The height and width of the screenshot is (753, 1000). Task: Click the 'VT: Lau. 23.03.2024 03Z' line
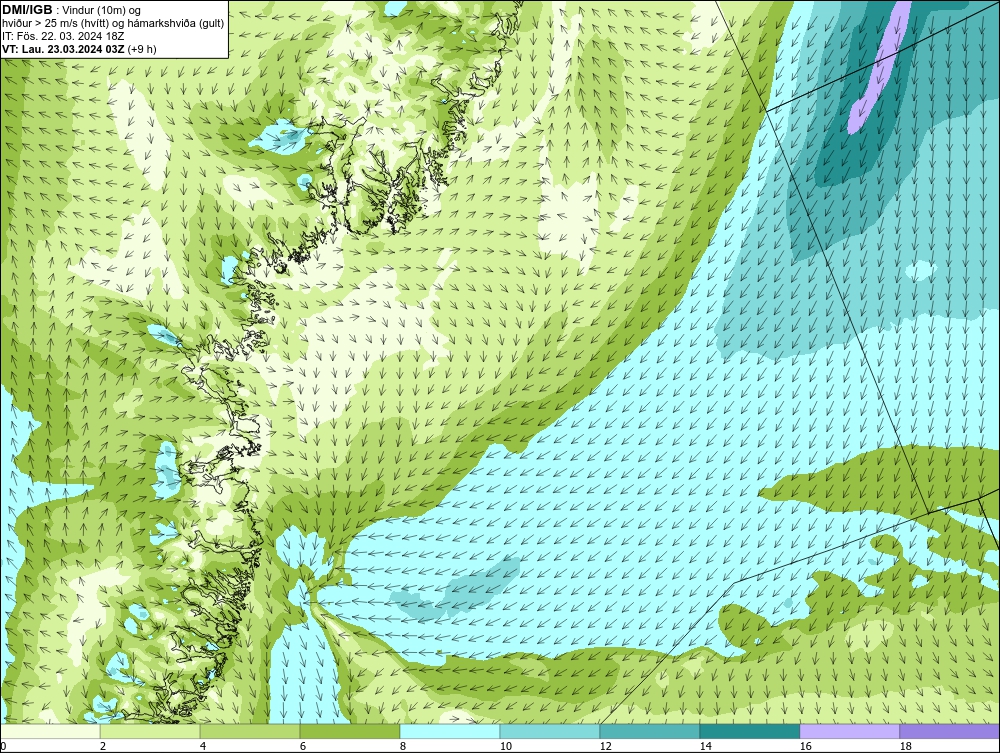point(64,48)
